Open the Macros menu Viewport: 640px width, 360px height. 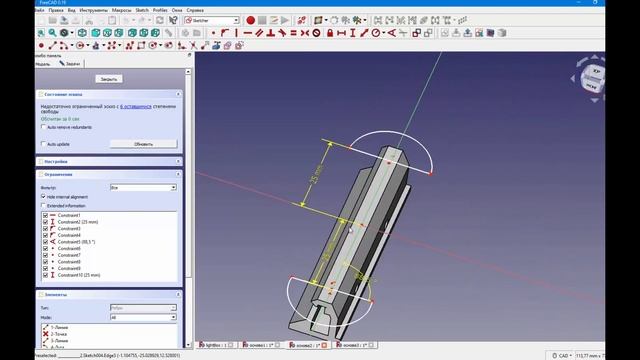[x=122, y=10]
